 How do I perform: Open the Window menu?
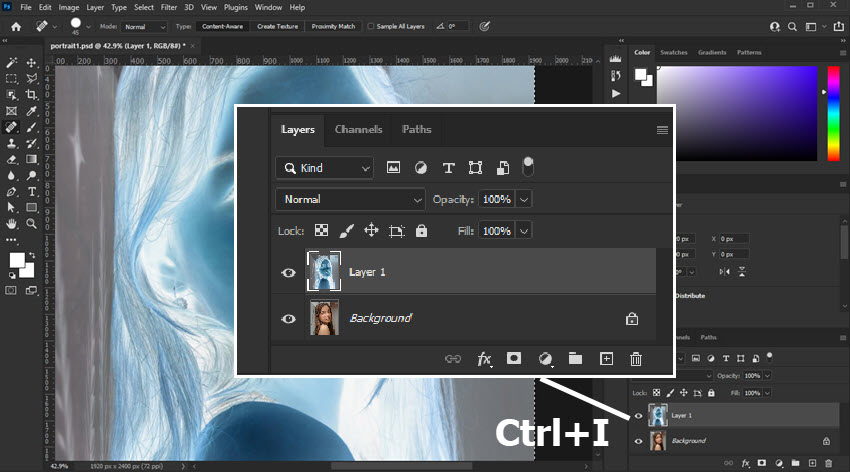tap(268, 8)
